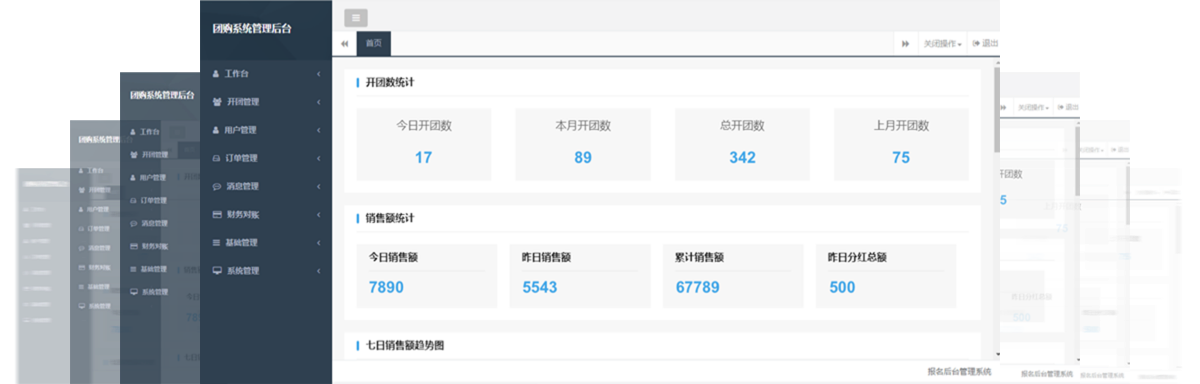
Task: Click the 本月开团数 card showing 89
Action: click(x=583, y=144)
